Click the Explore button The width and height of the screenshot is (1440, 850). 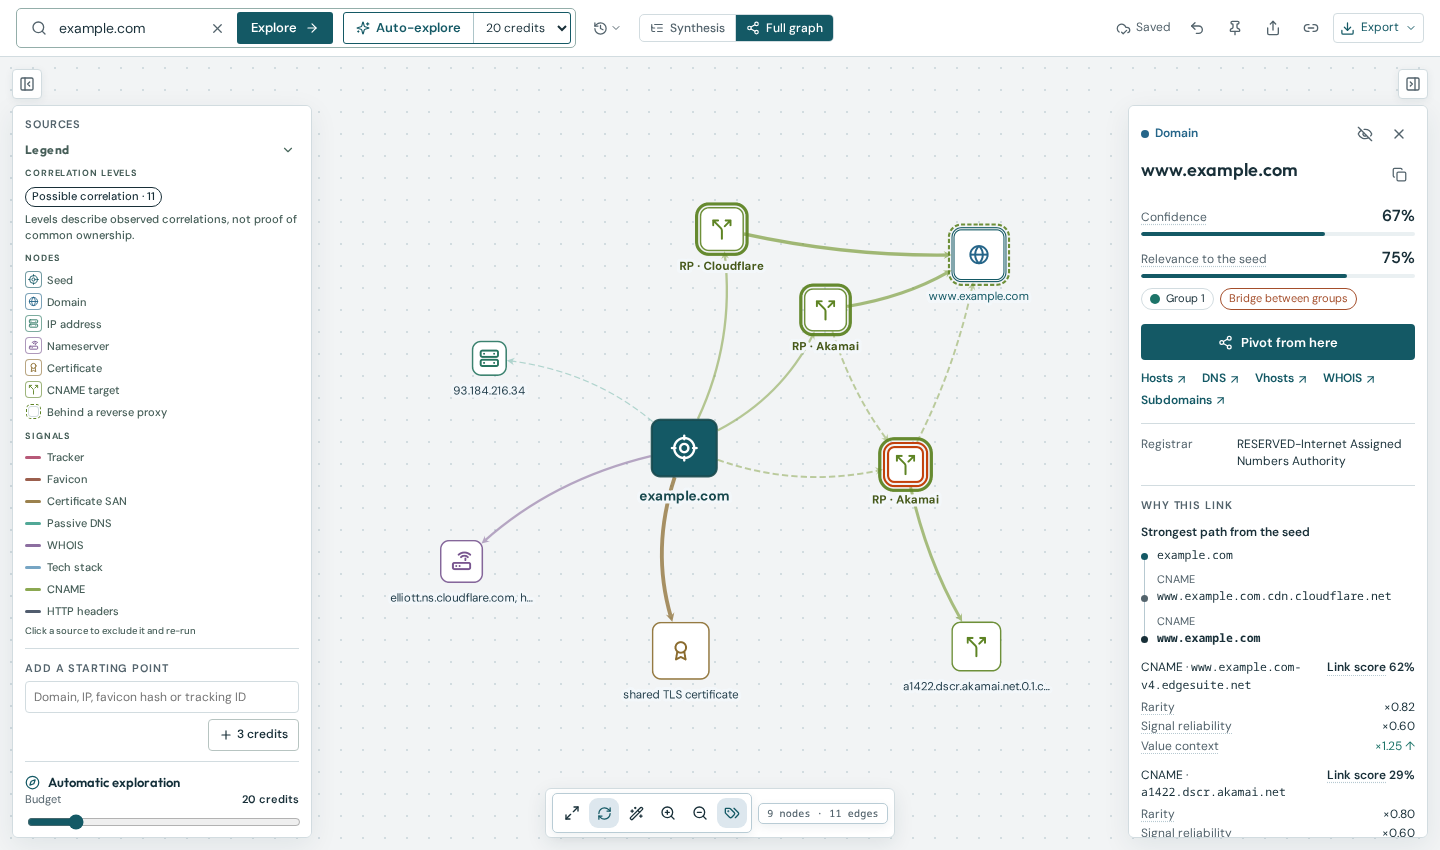coord(285,28)
